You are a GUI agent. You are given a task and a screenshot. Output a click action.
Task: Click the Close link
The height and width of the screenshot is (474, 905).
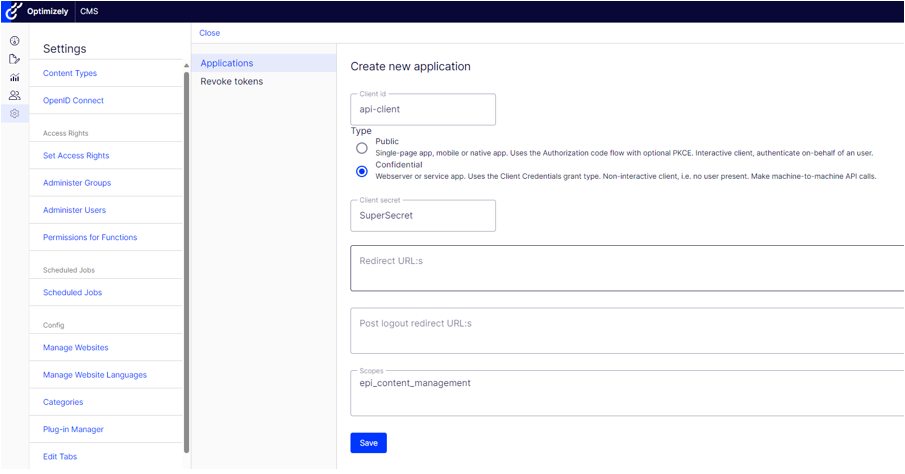209,33
